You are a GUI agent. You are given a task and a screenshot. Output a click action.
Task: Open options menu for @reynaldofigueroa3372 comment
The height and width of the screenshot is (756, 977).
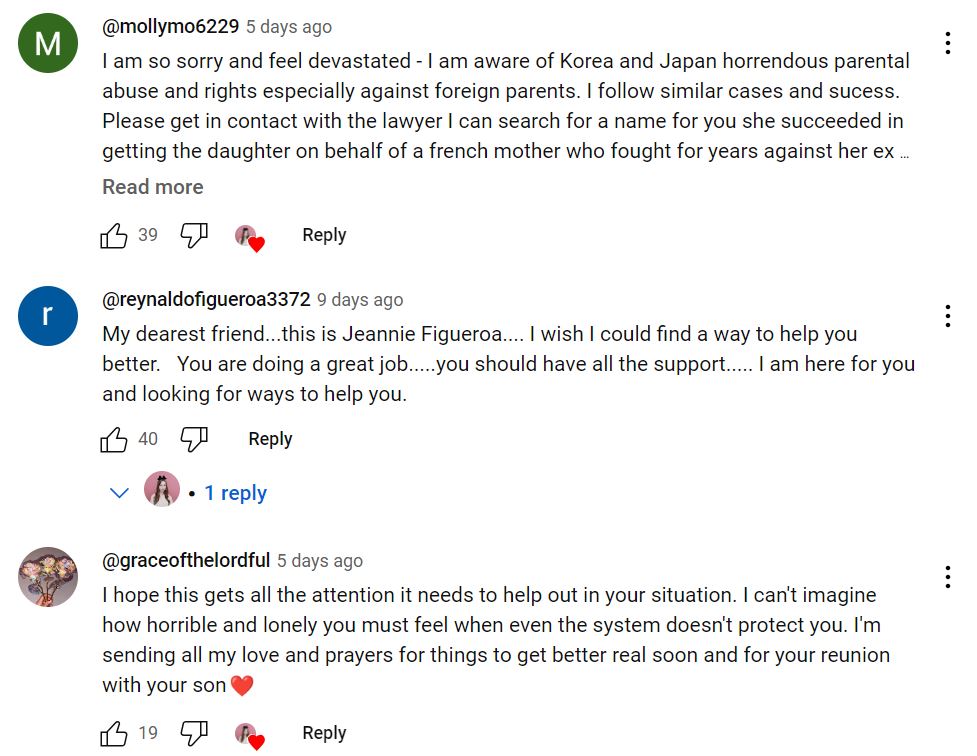(x=946, y=316)
